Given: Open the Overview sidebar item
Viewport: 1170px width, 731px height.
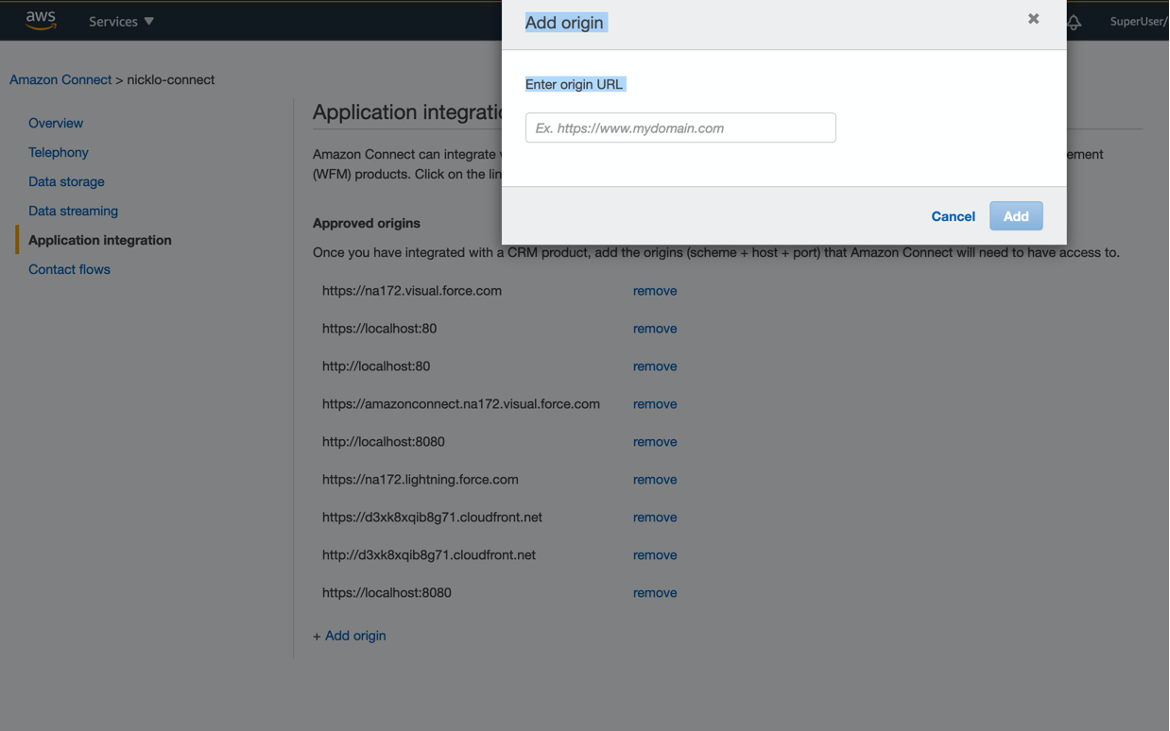Looking at the screenshot, I should click(x=56, y=123).
